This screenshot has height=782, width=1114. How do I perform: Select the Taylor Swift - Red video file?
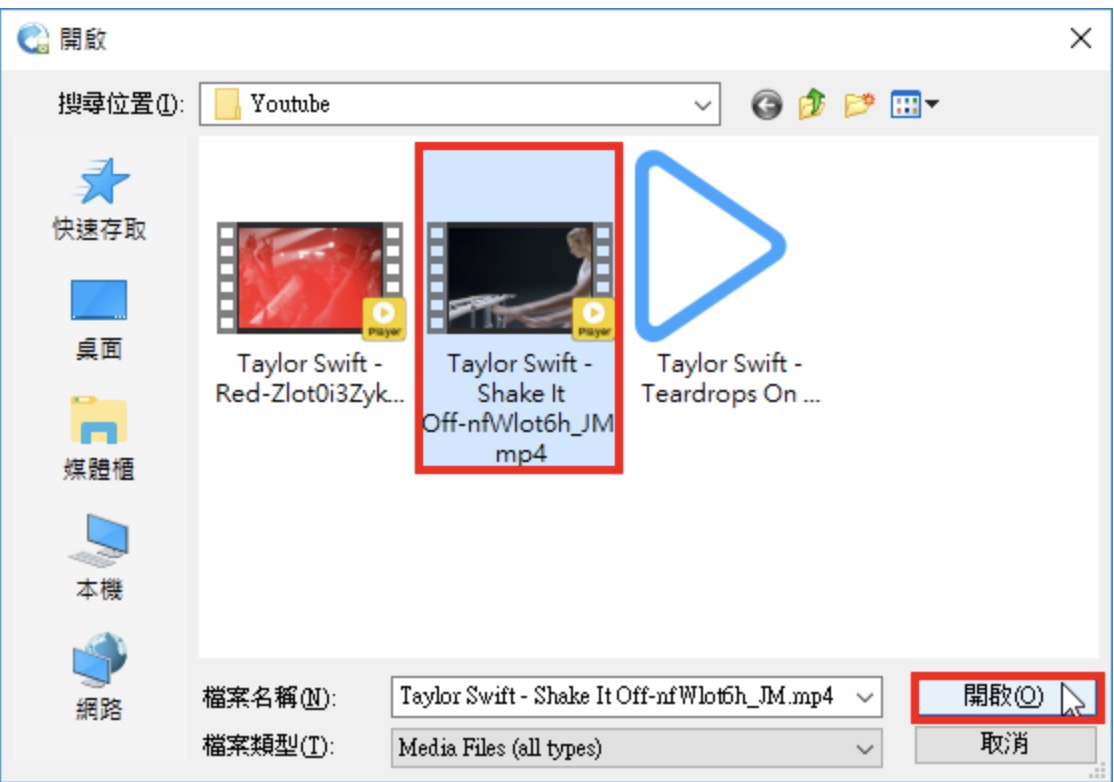(x=310, y=313)
